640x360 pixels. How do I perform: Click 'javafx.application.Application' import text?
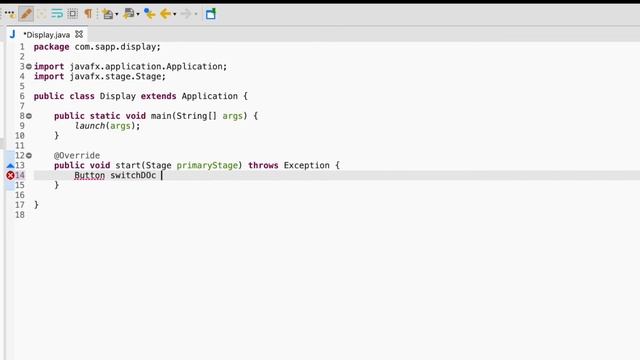145,67
